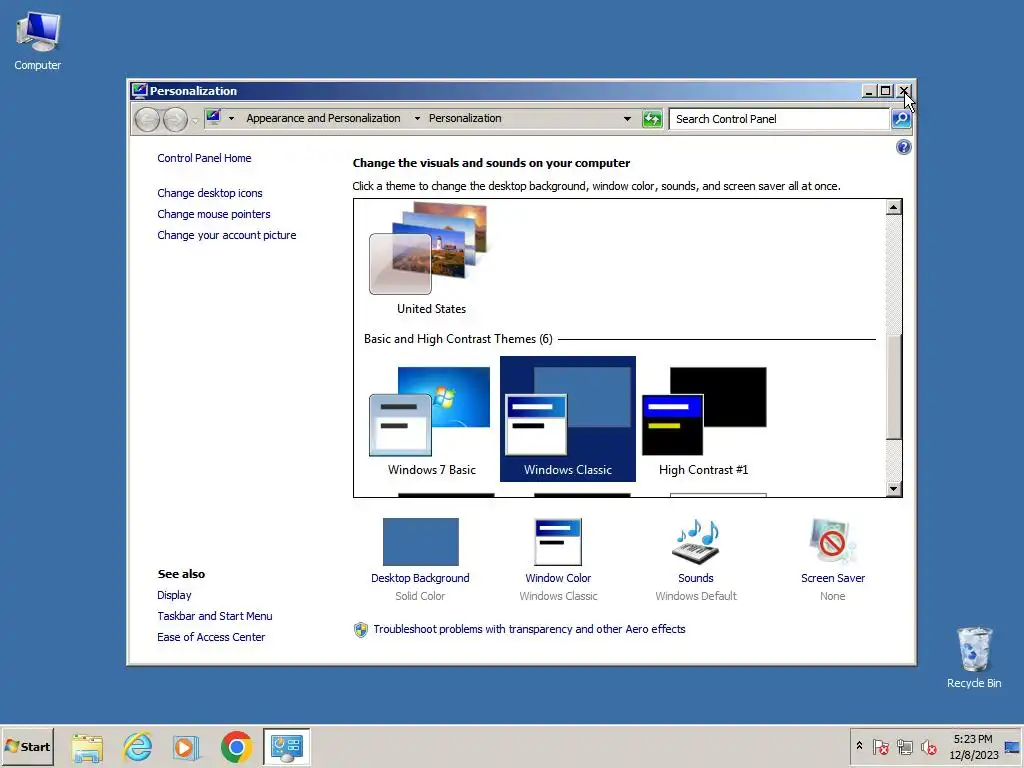The image size is (1024, 768).
Task: Minimize the Personalization window
Action: click(869, 91)
